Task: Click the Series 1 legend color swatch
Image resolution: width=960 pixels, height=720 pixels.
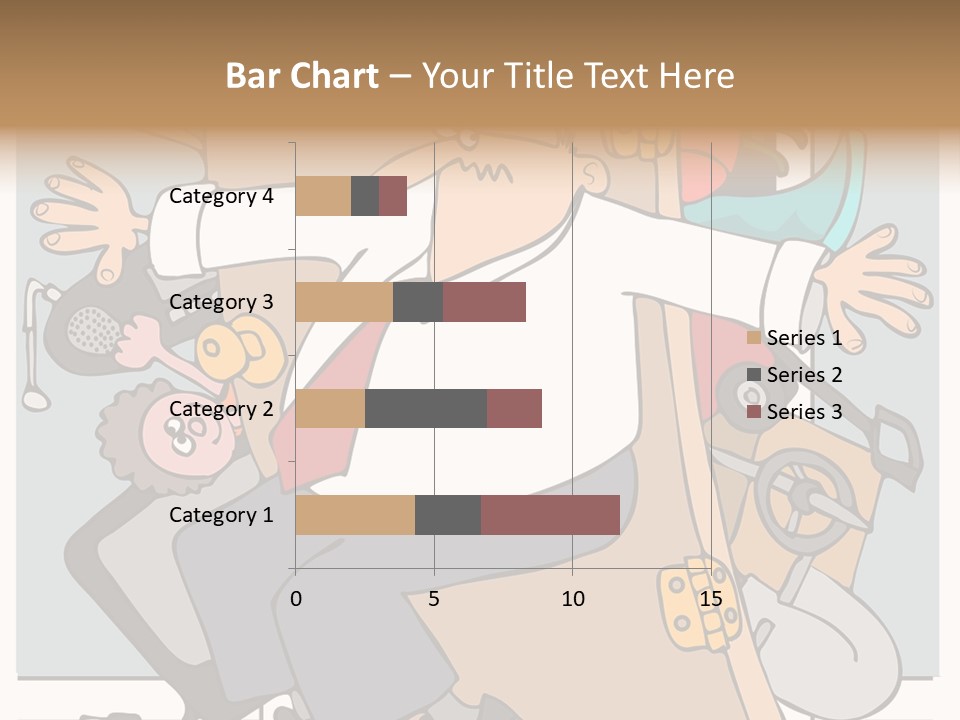Action: click(753, 338)
